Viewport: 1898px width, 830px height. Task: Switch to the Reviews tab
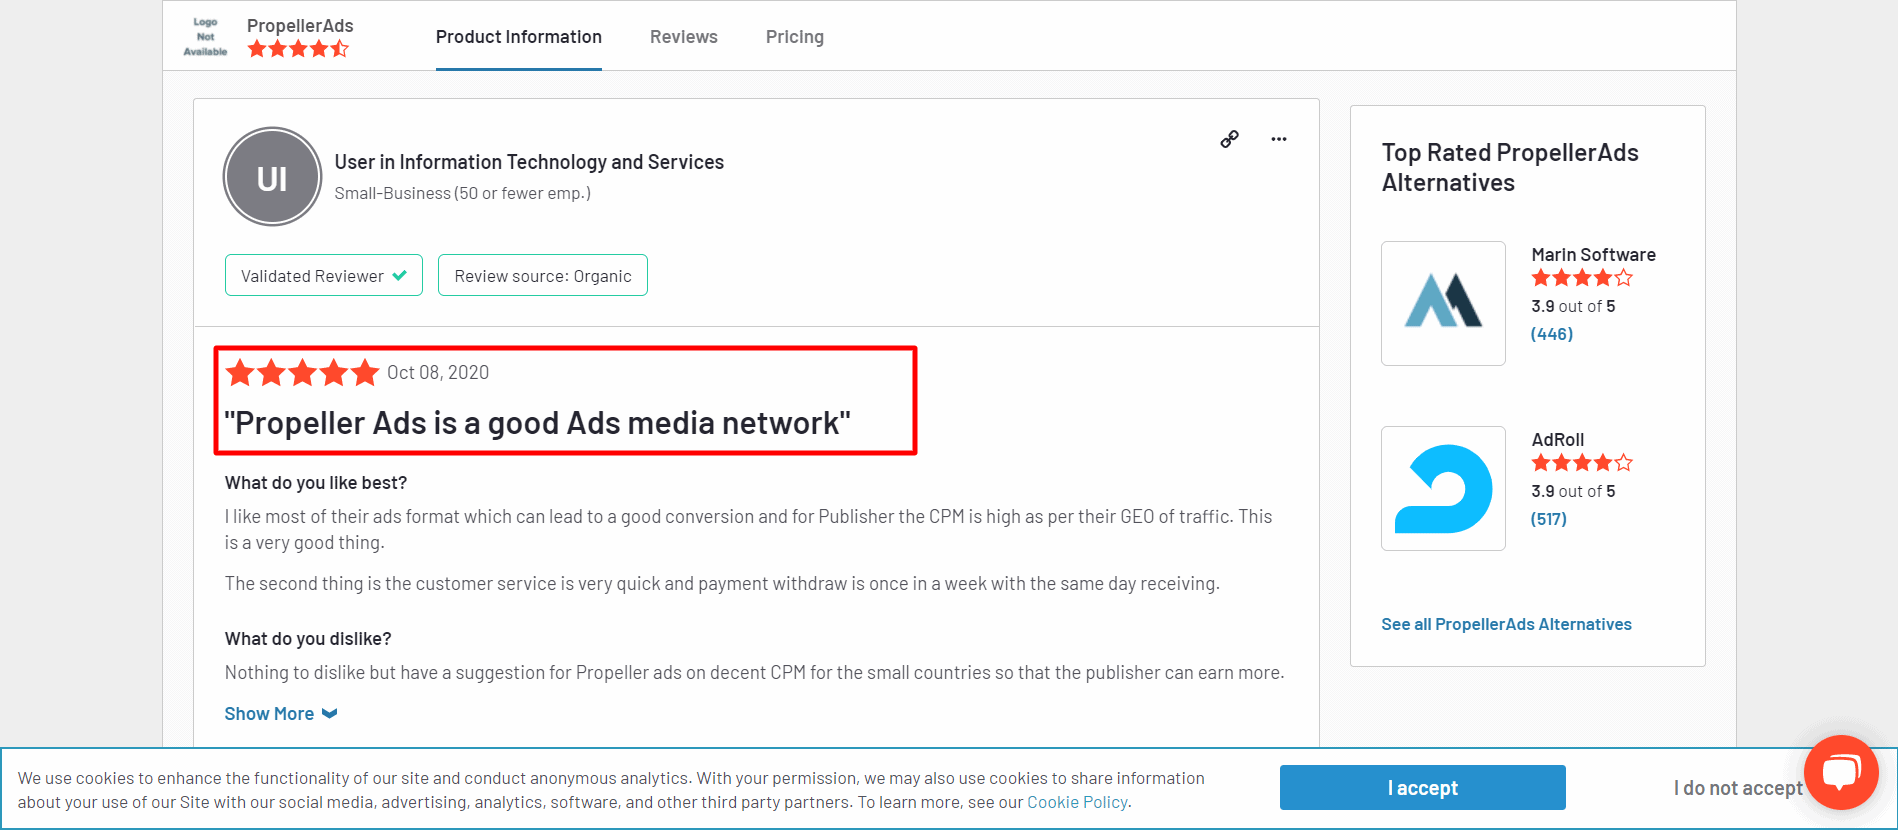tap(684, 37)
